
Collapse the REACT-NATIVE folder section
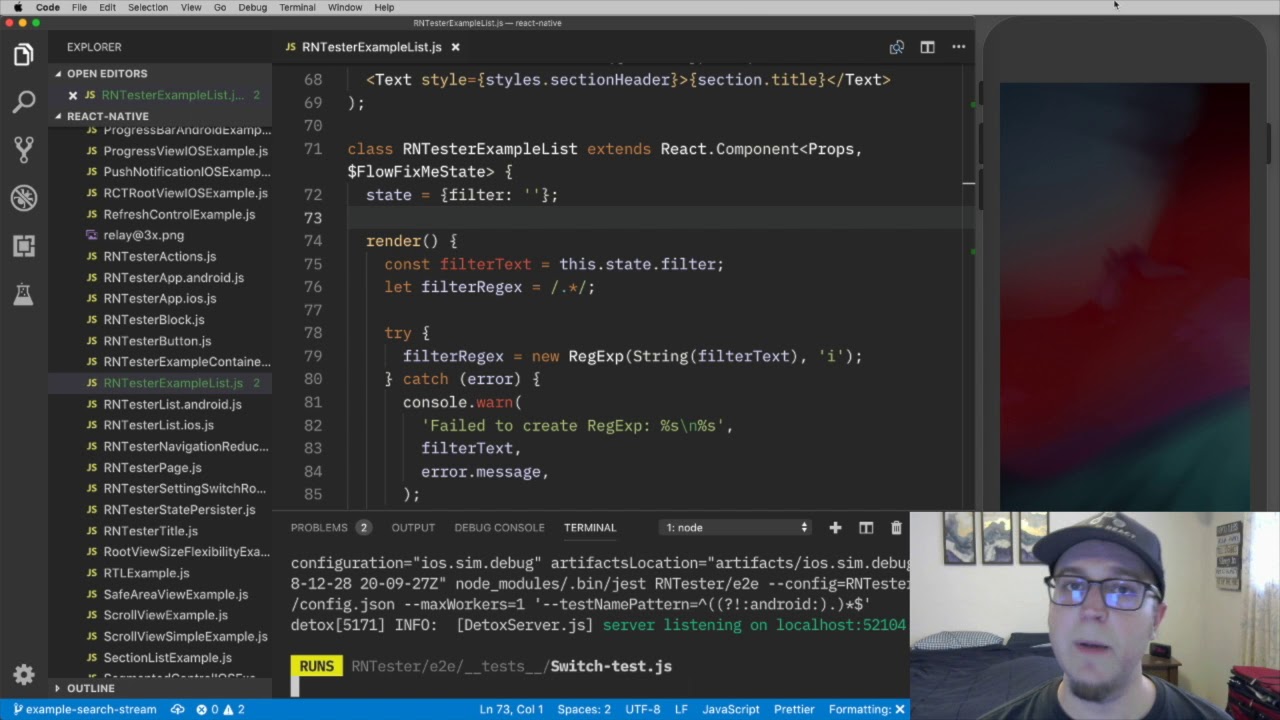(x=108, y=116)
